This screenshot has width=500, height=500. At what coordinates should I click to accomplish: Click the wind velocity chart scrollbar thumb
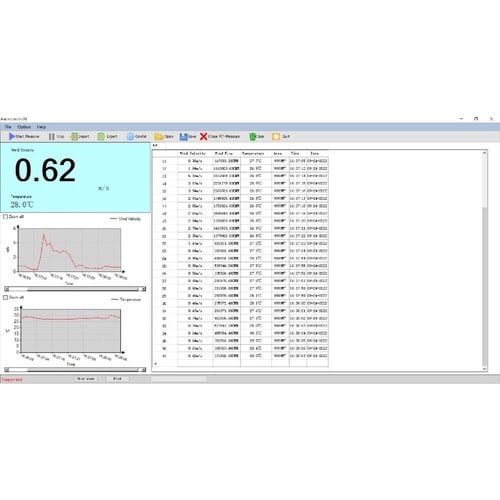point(83,289)
